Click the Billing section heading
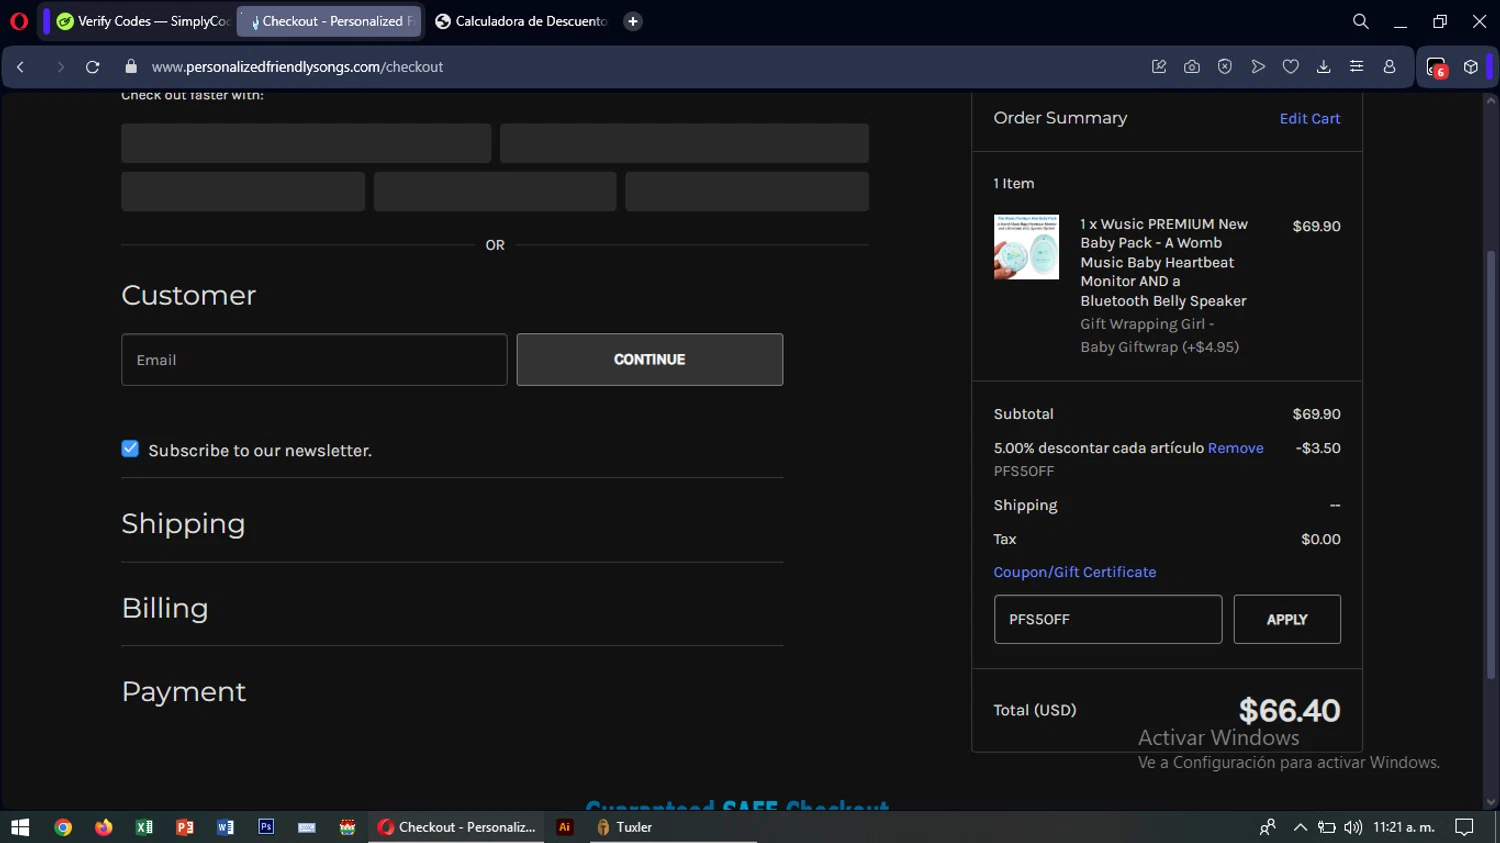 (x=165, y=608)
